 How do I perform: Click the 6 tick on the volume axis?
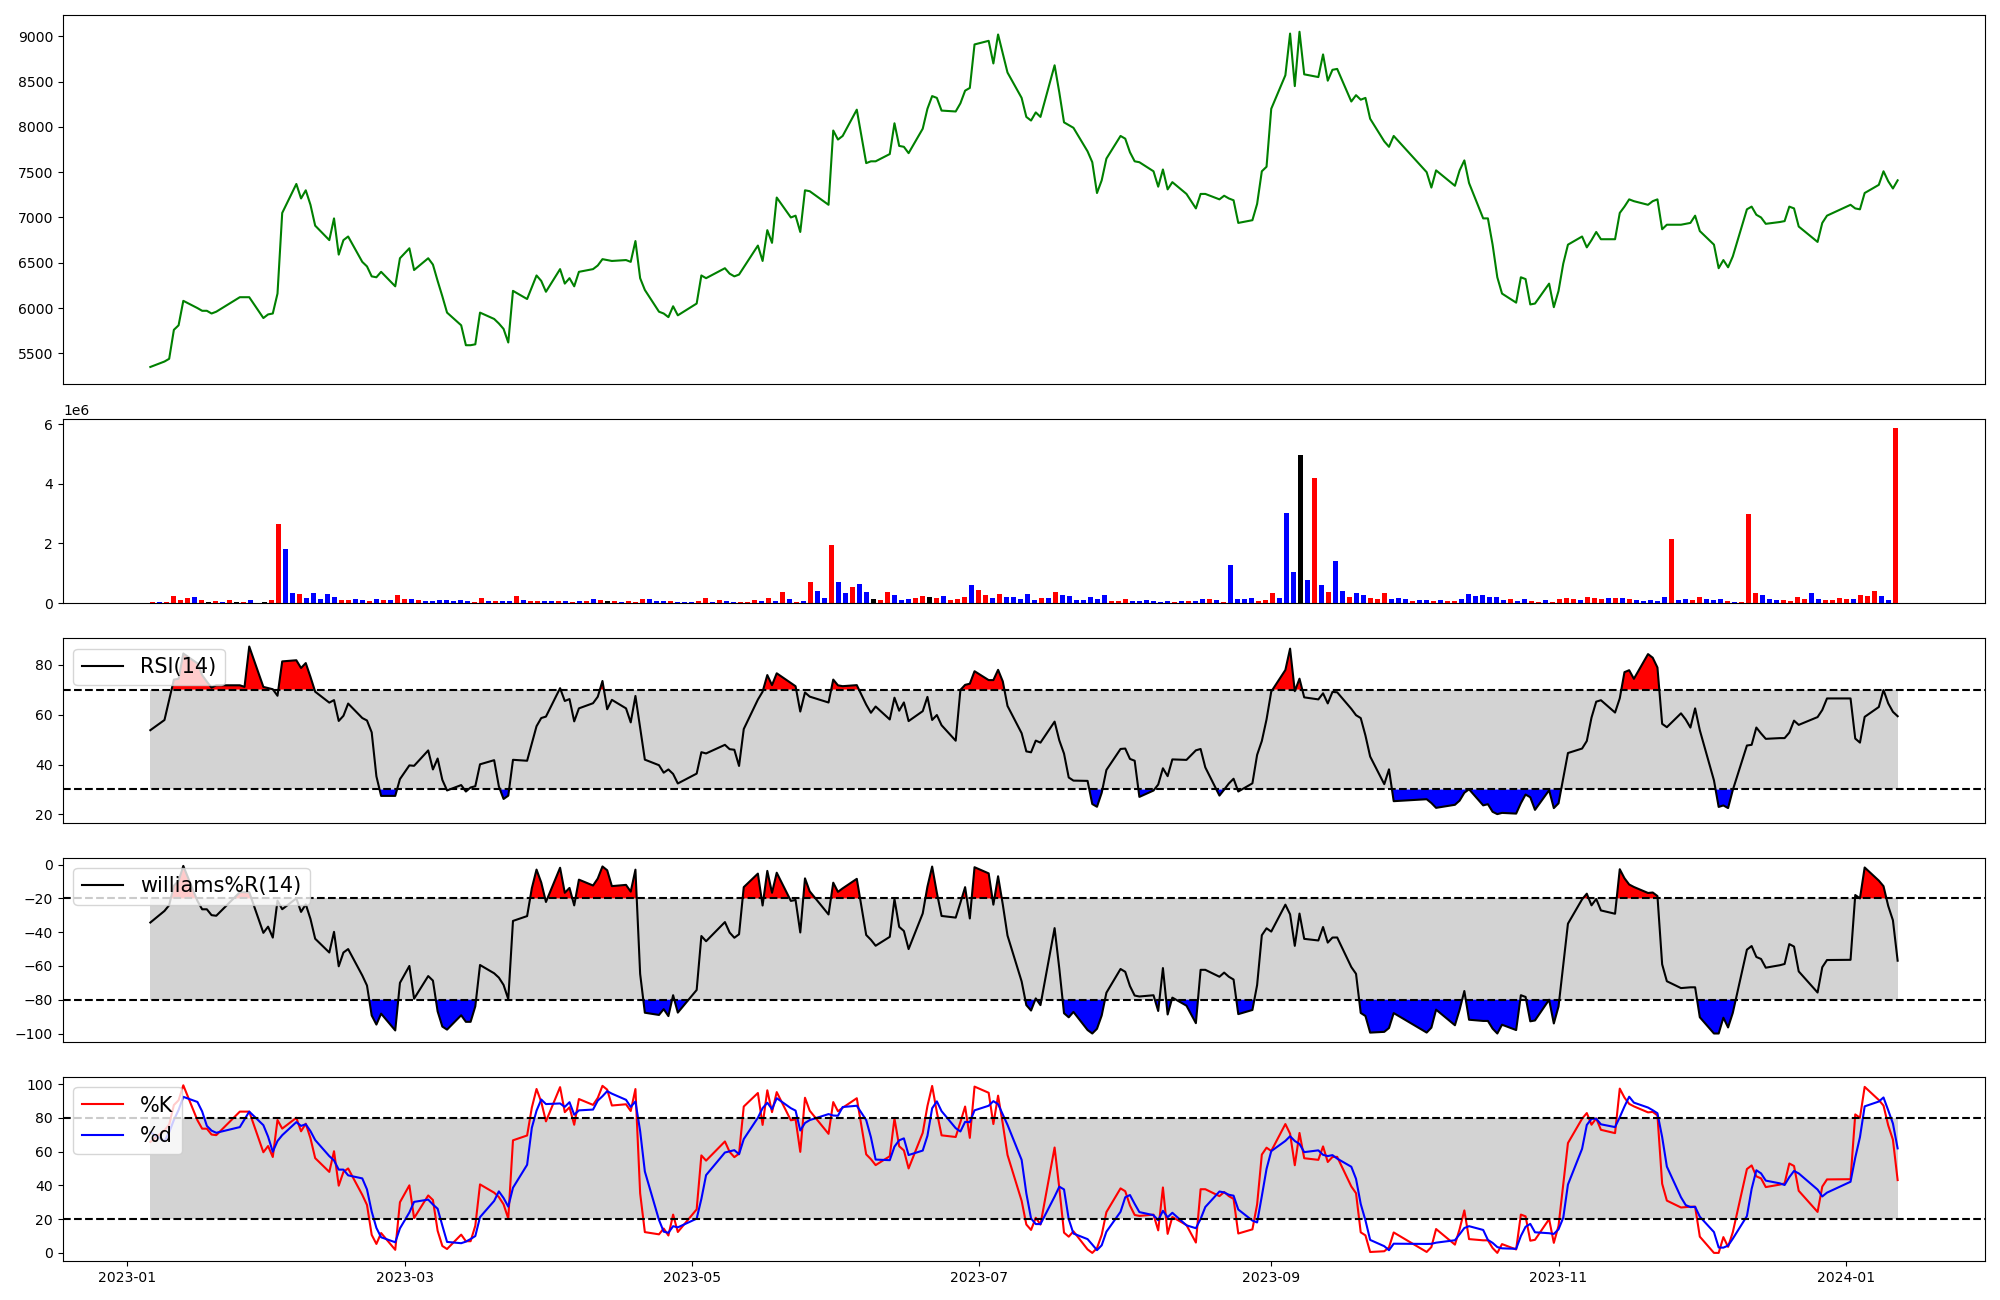point(48,425)
